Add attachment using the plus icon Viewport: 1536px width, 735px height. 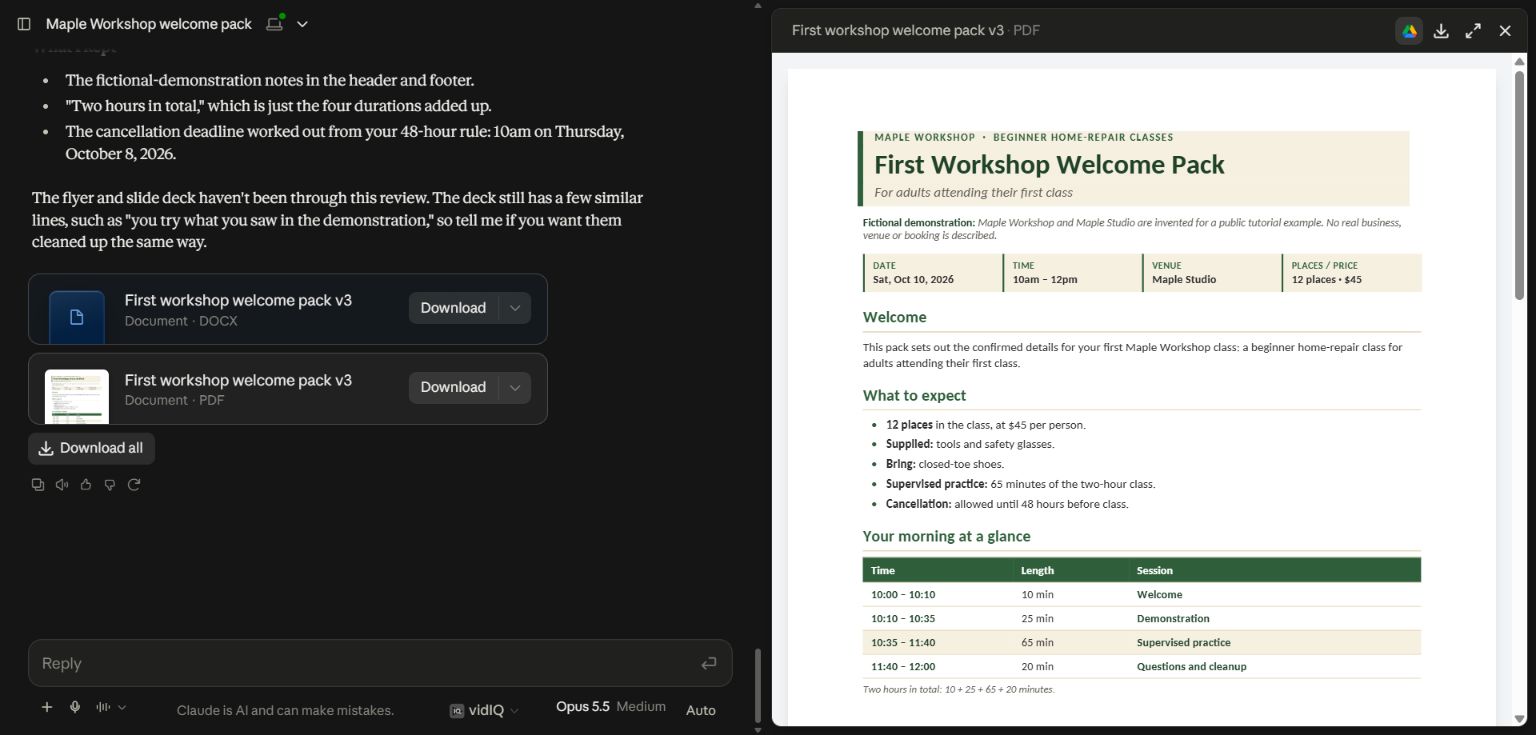pos(46,707)
